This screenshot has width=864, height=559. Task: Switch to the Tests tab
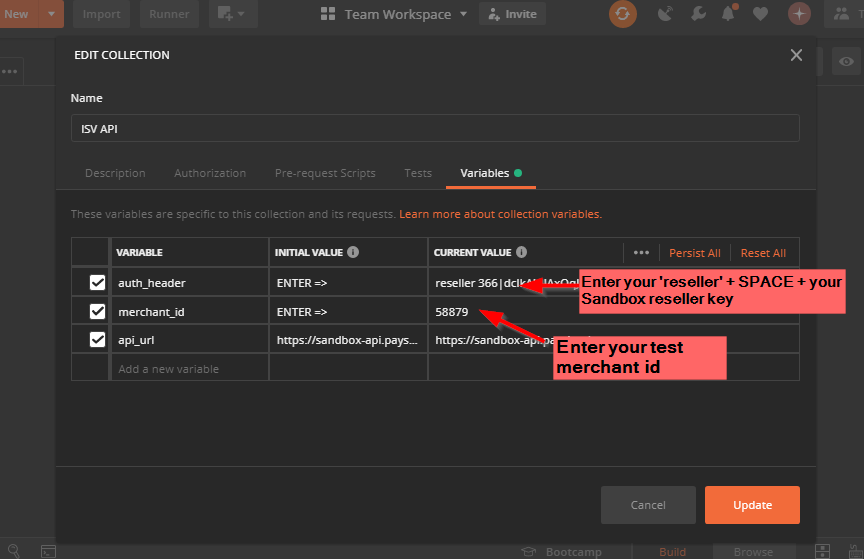click(418, 173)
